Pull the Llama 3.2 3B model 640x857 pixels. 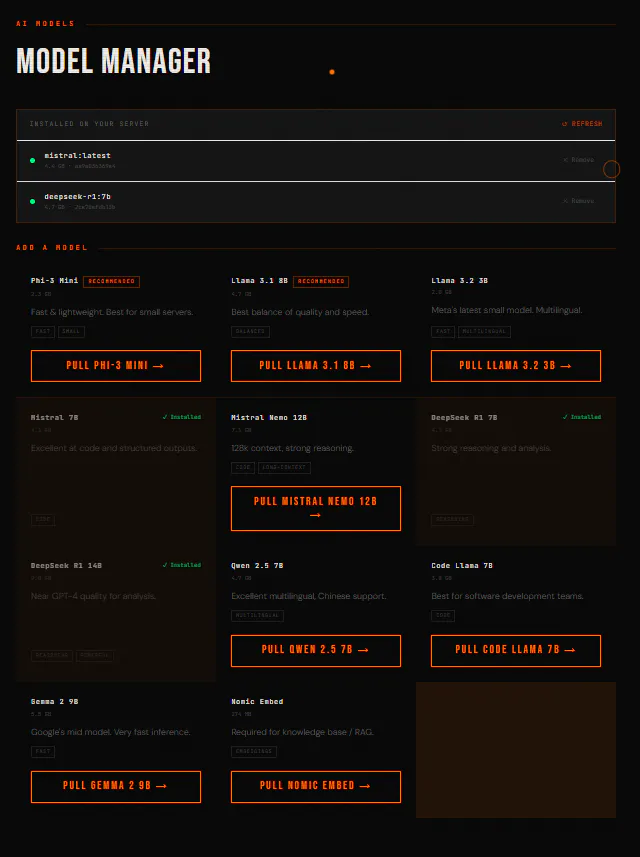[516, 366]
